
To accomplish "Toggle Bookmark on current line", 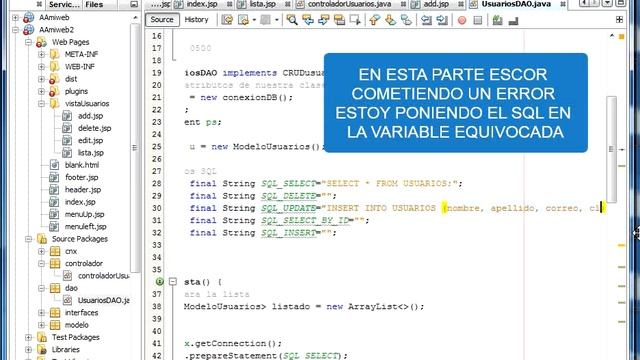I will click(x=406, y=20).
